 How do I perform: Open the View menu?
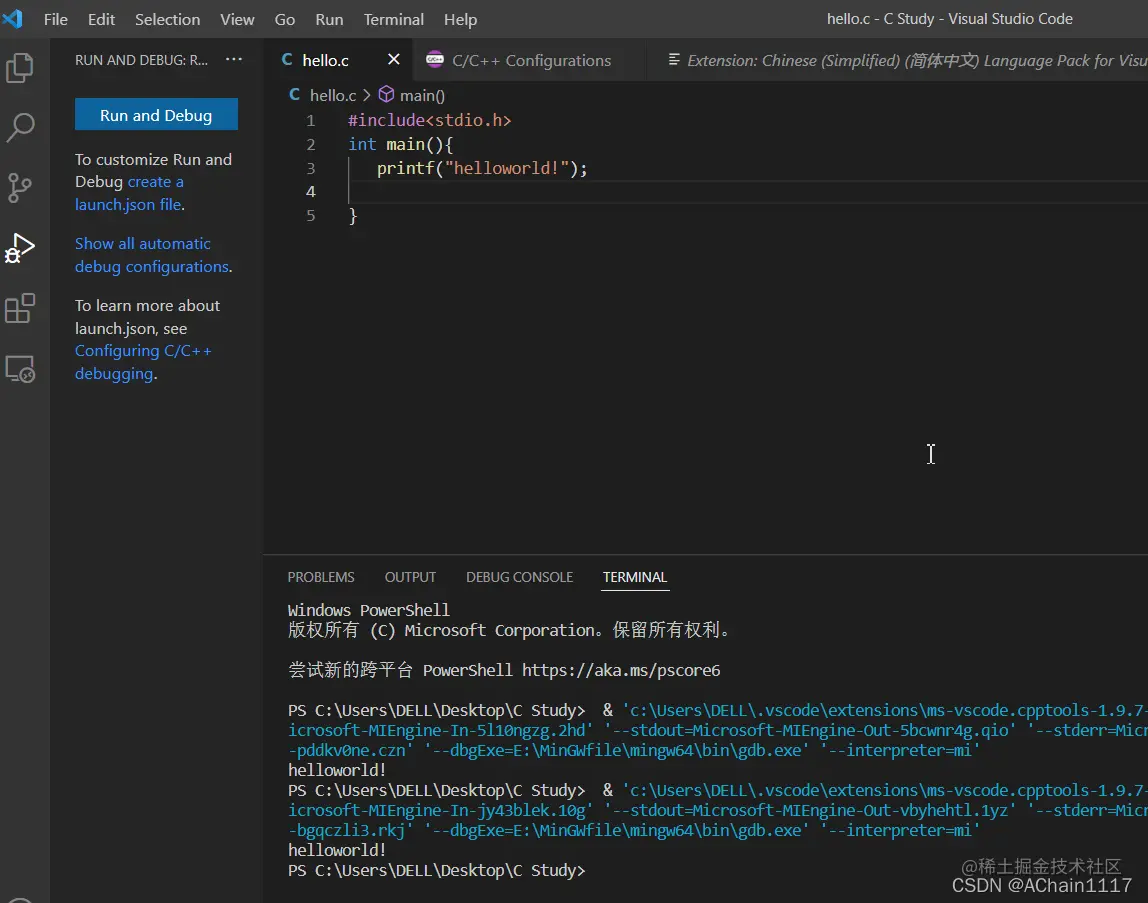pyautogui.click(x=237, y=19)
